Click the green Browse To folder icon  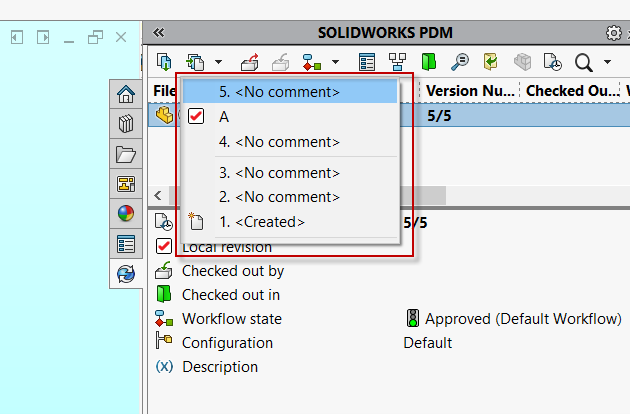tap(429, 62)
